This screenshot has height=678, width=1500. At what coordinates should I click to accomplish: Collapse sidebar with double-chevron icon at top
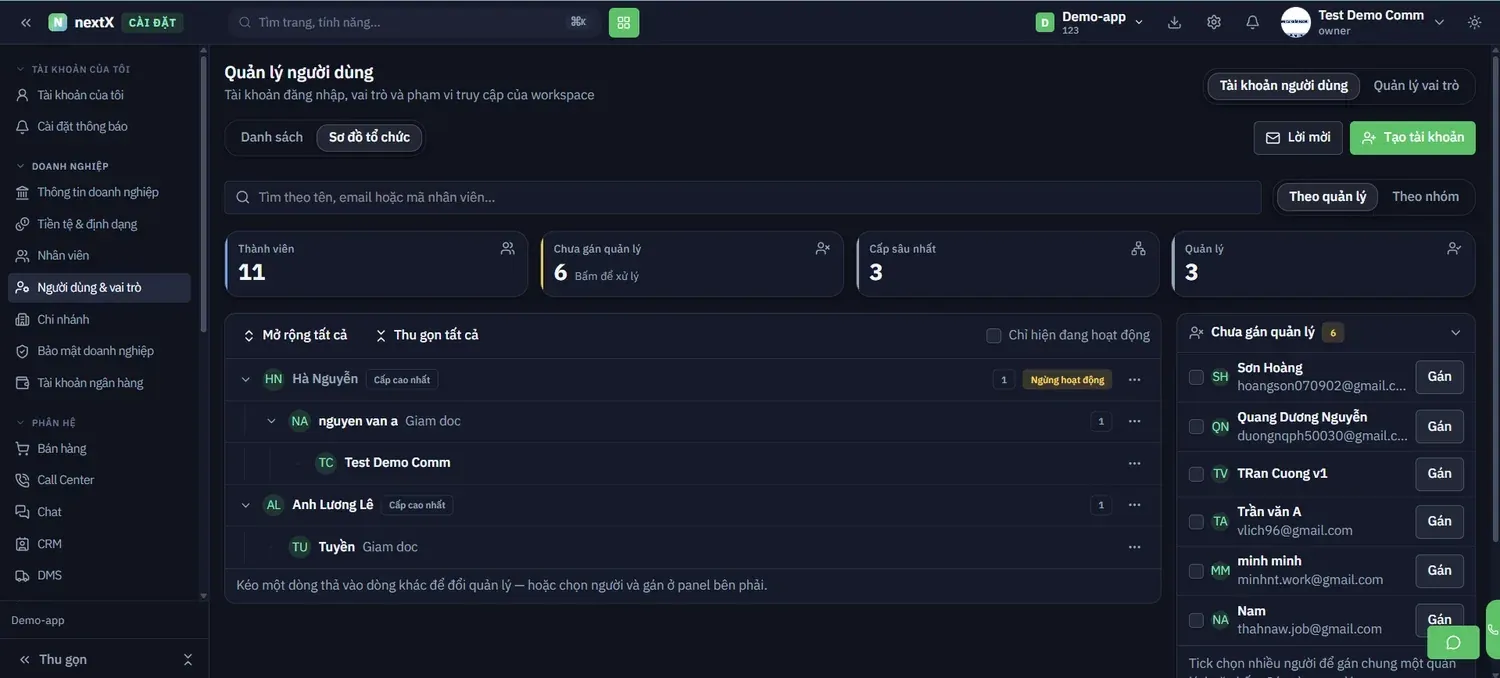pos(26,22)
